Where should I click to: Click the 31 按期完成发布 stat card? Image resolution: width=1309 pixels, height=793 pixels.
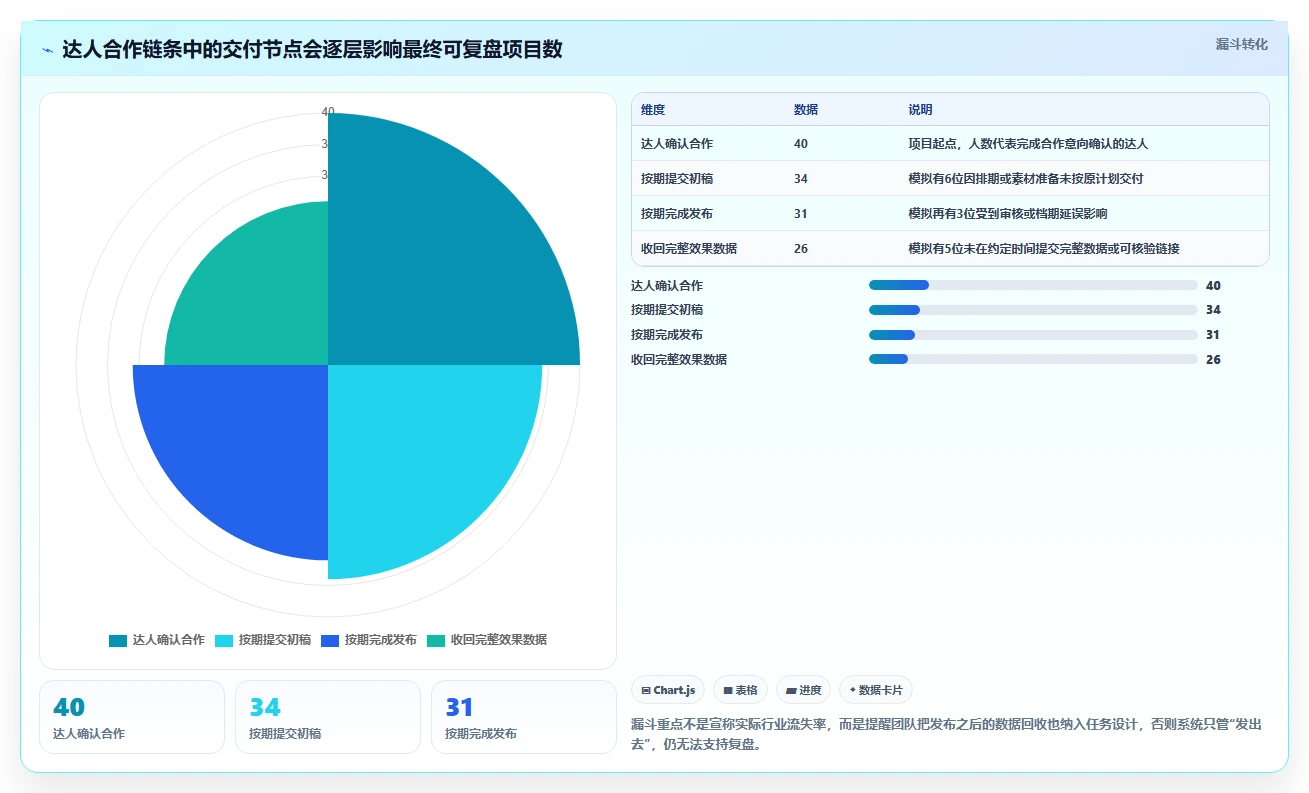click(524, 717)
